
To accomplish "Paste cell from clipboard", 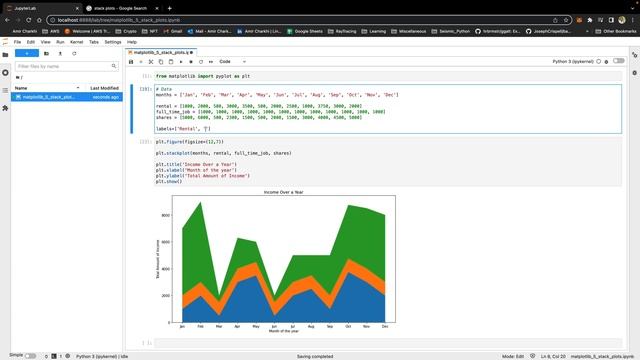I will click(x=171, y=62).
